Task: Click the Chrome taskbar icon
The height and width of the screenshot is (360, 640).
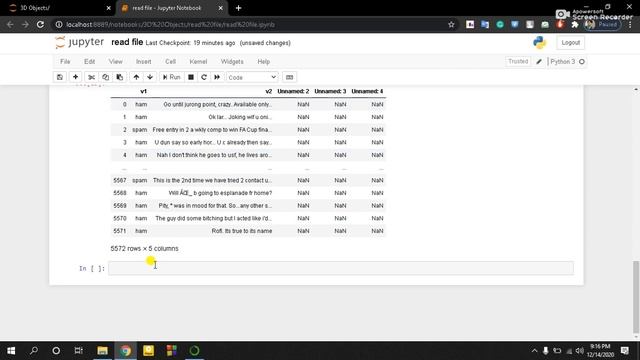Action: pos(126,351)
